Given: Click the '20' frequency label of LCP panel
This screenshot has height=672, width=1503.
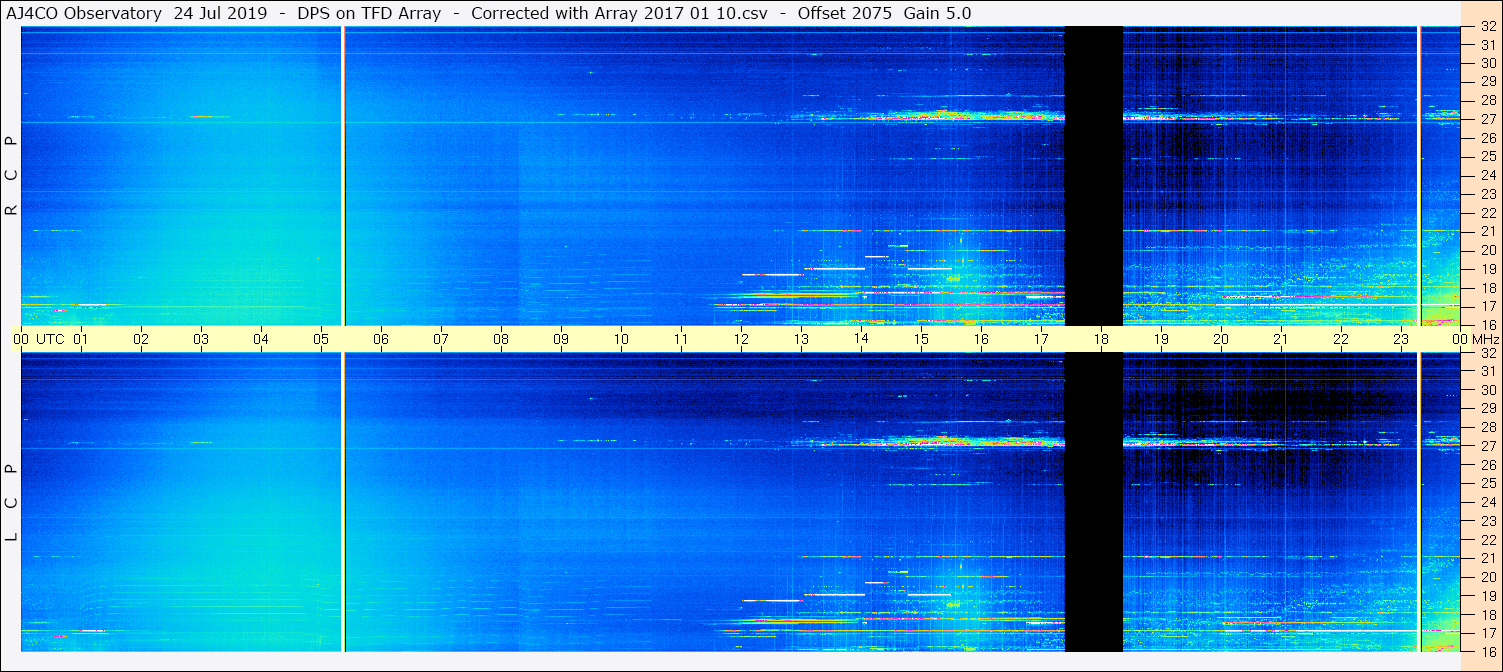Looking at the screenshot, I should tap(1487, 577).
